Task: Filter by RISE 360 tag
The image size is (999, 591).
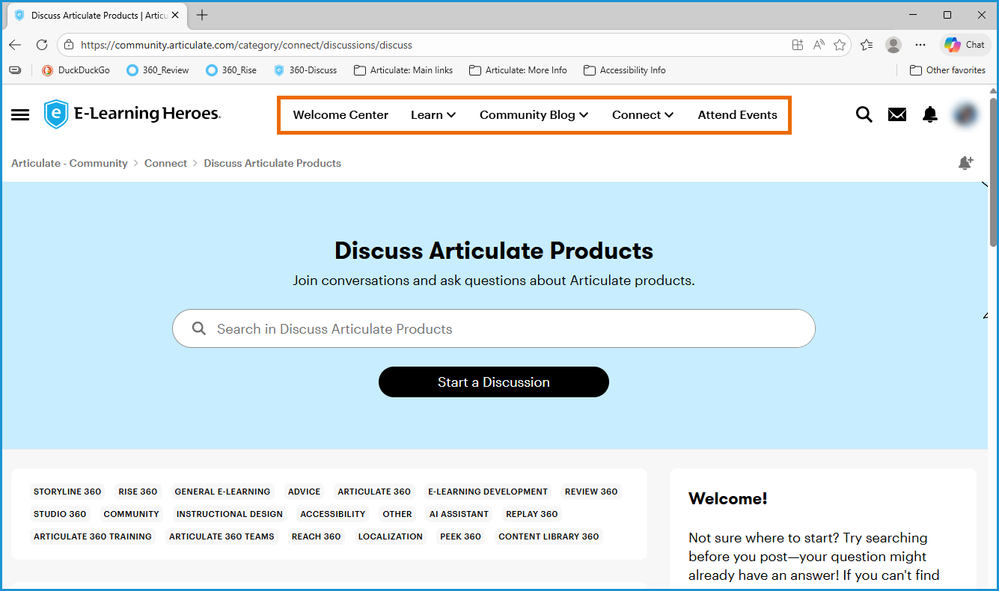Action: coord(138,492)
